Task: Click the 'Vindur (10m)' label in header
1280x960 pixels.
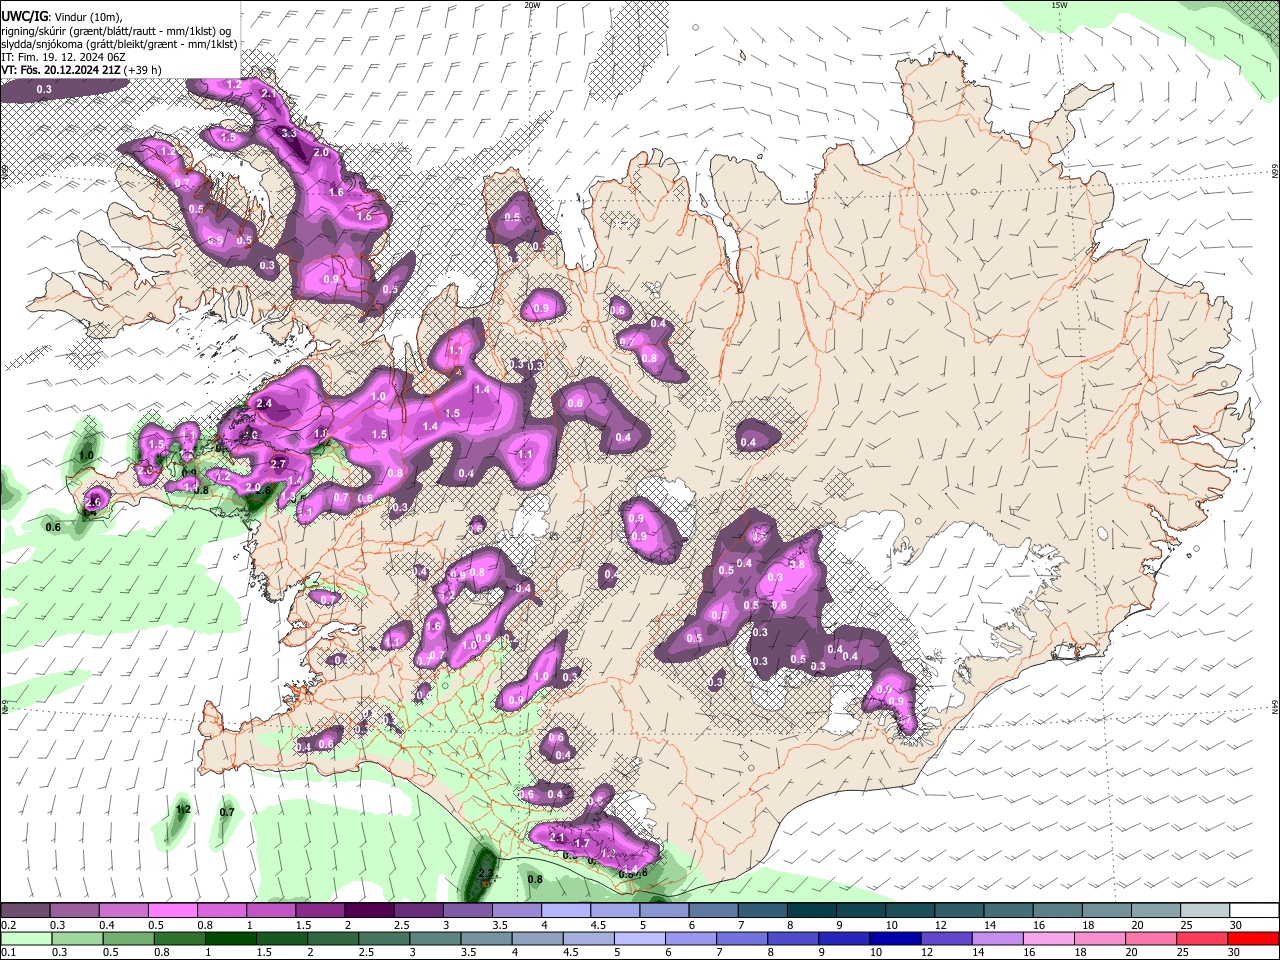Action: tap(88, 16)
